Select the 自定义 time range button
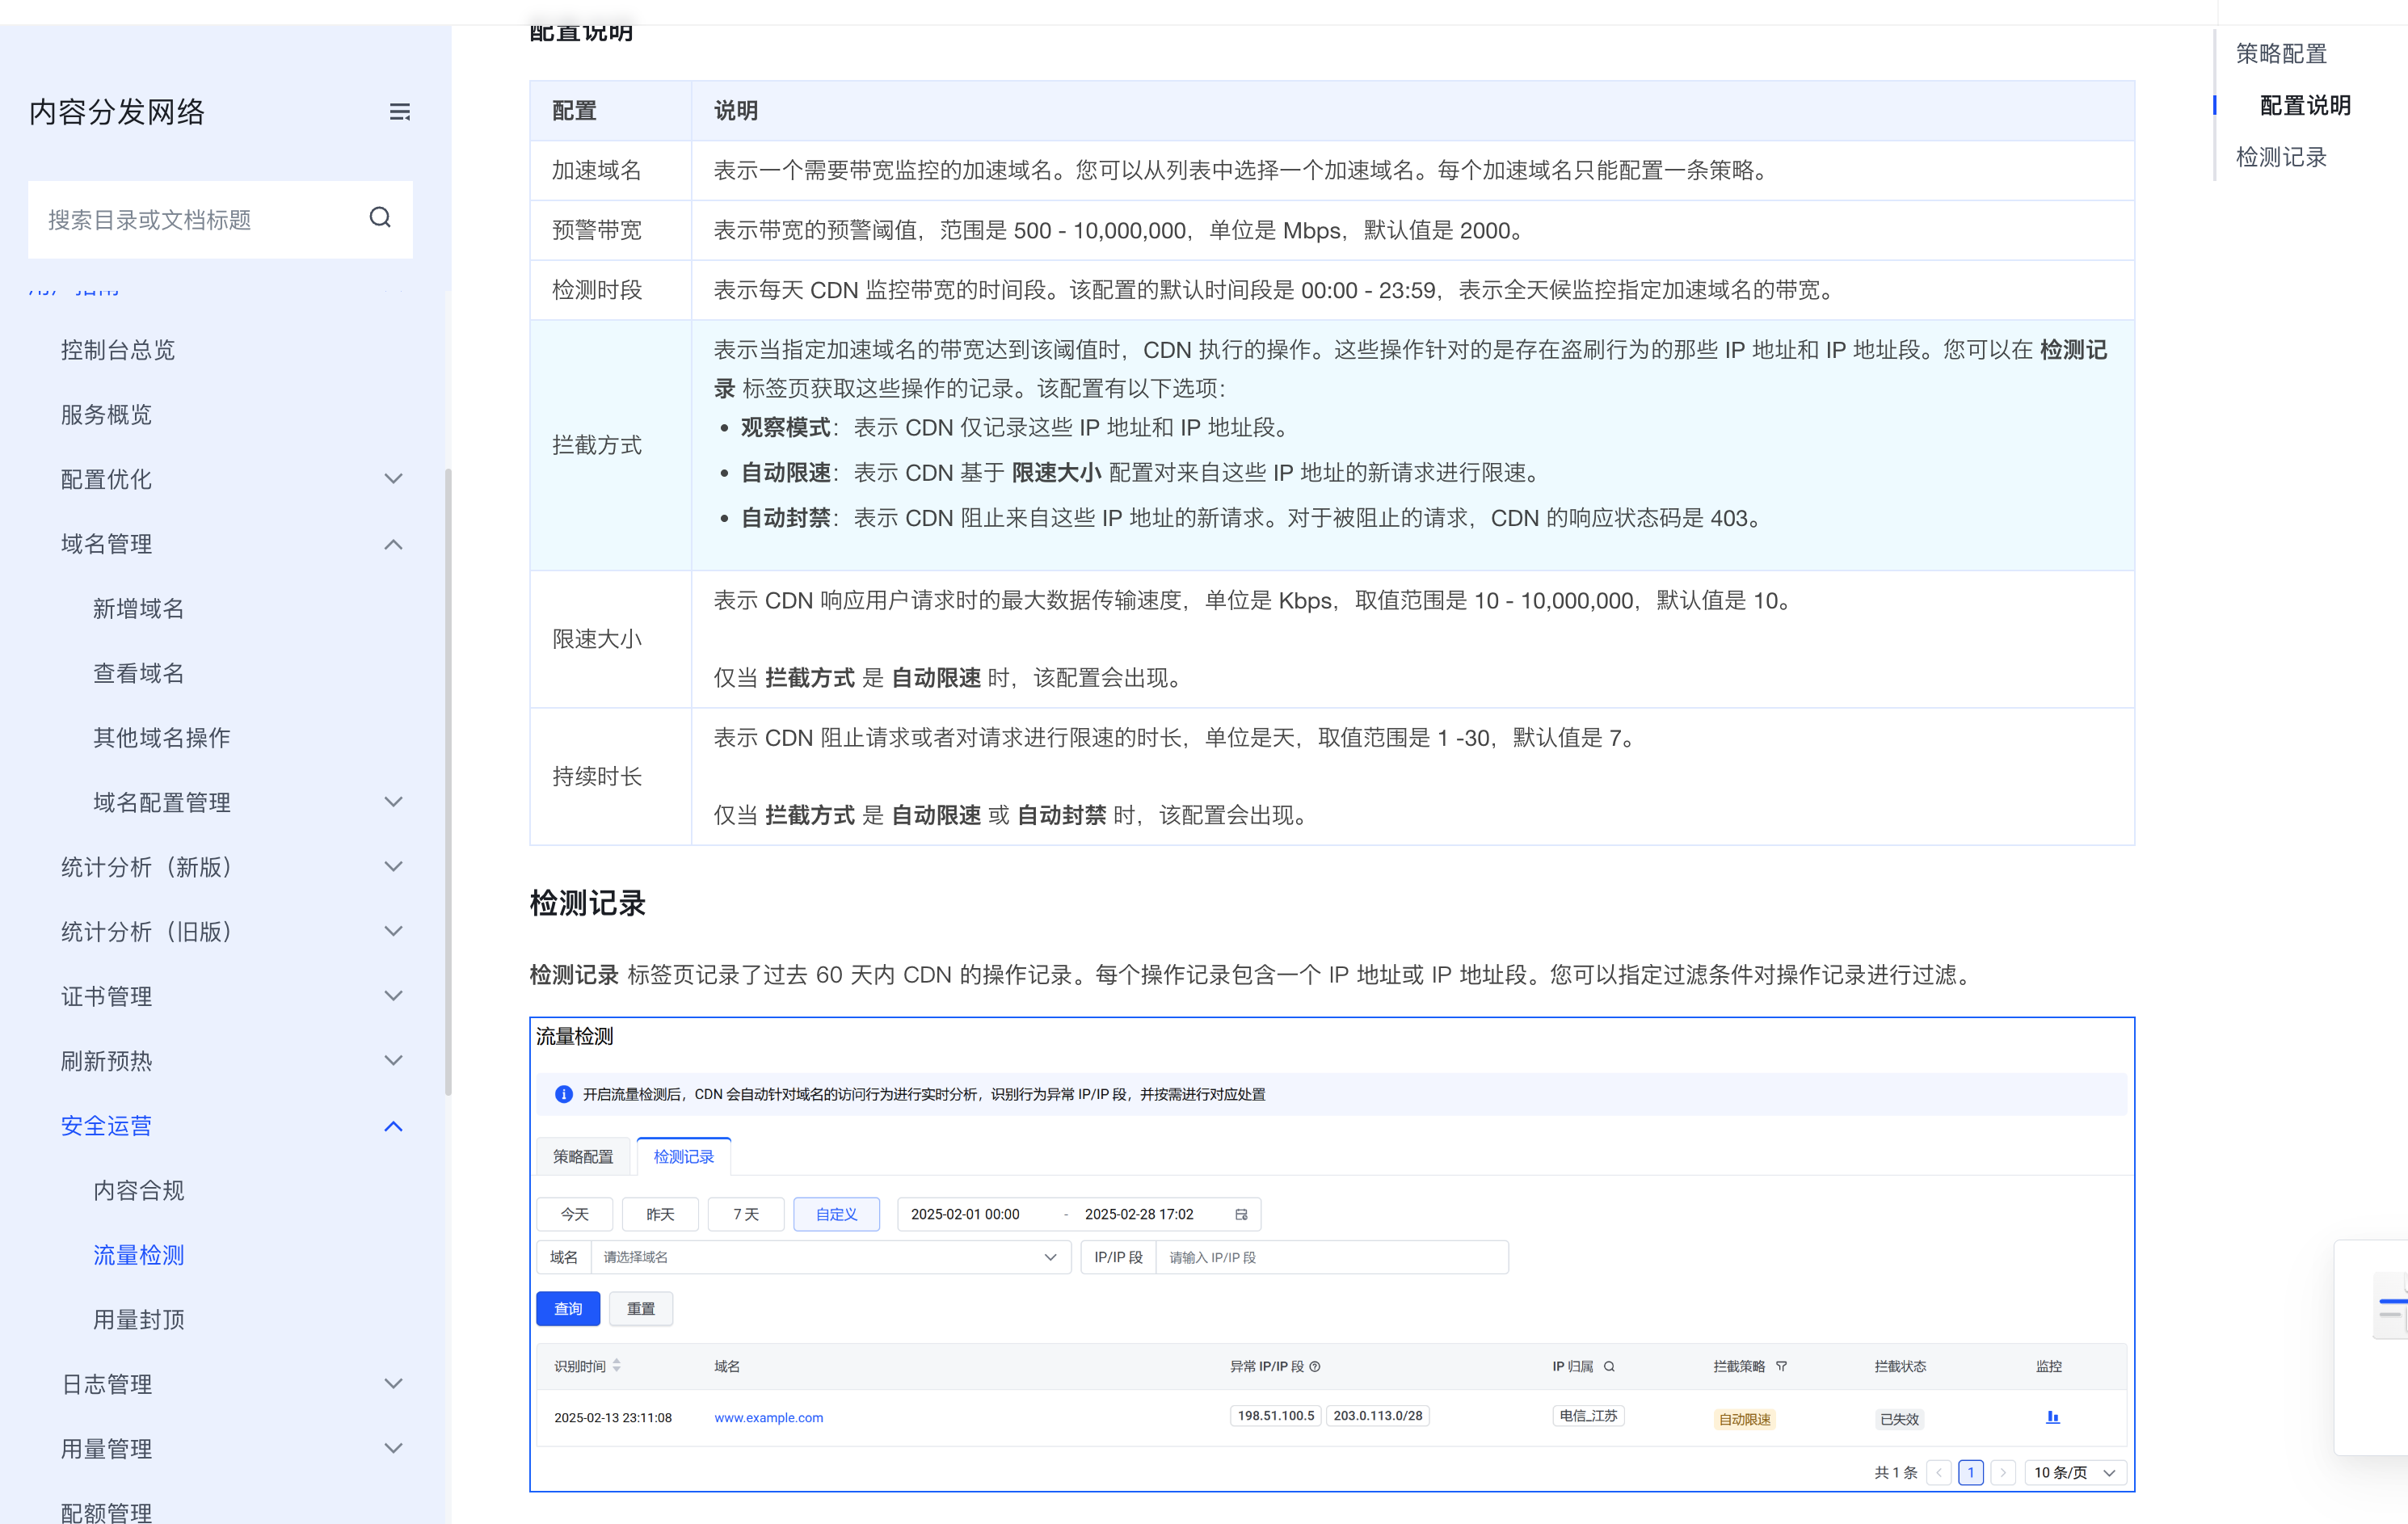The height and width of the screenshot is (1524, 2408). (x=836, y=1214)
